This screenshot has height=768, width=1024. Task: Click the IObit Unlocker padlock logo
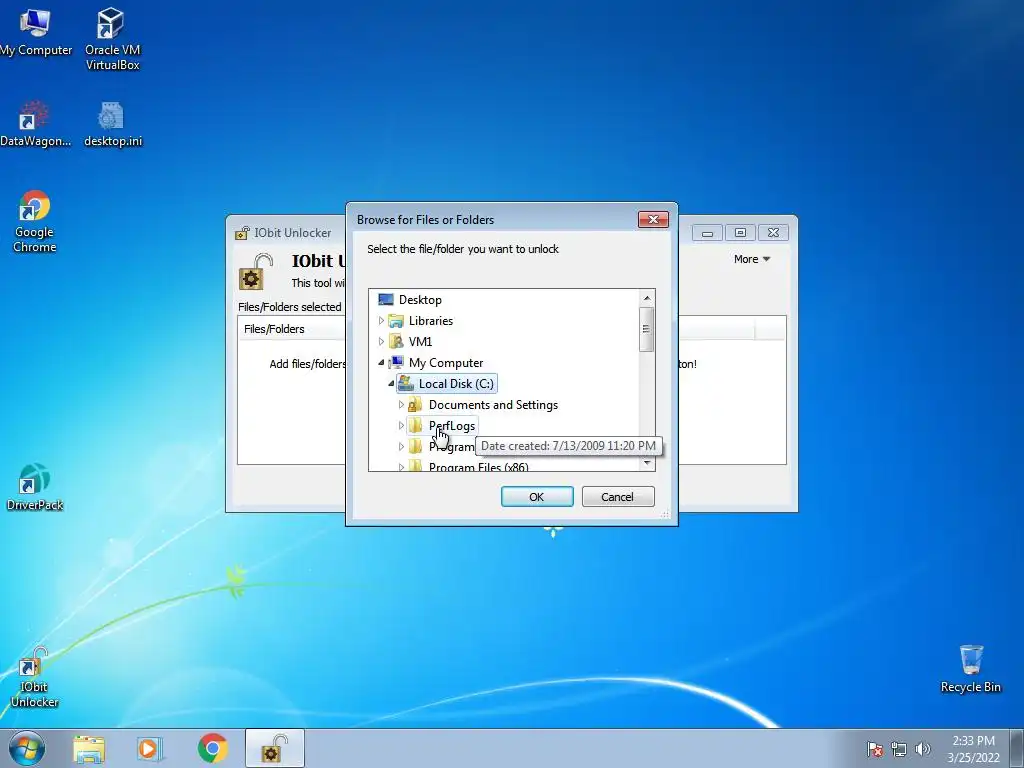[255, 272]
